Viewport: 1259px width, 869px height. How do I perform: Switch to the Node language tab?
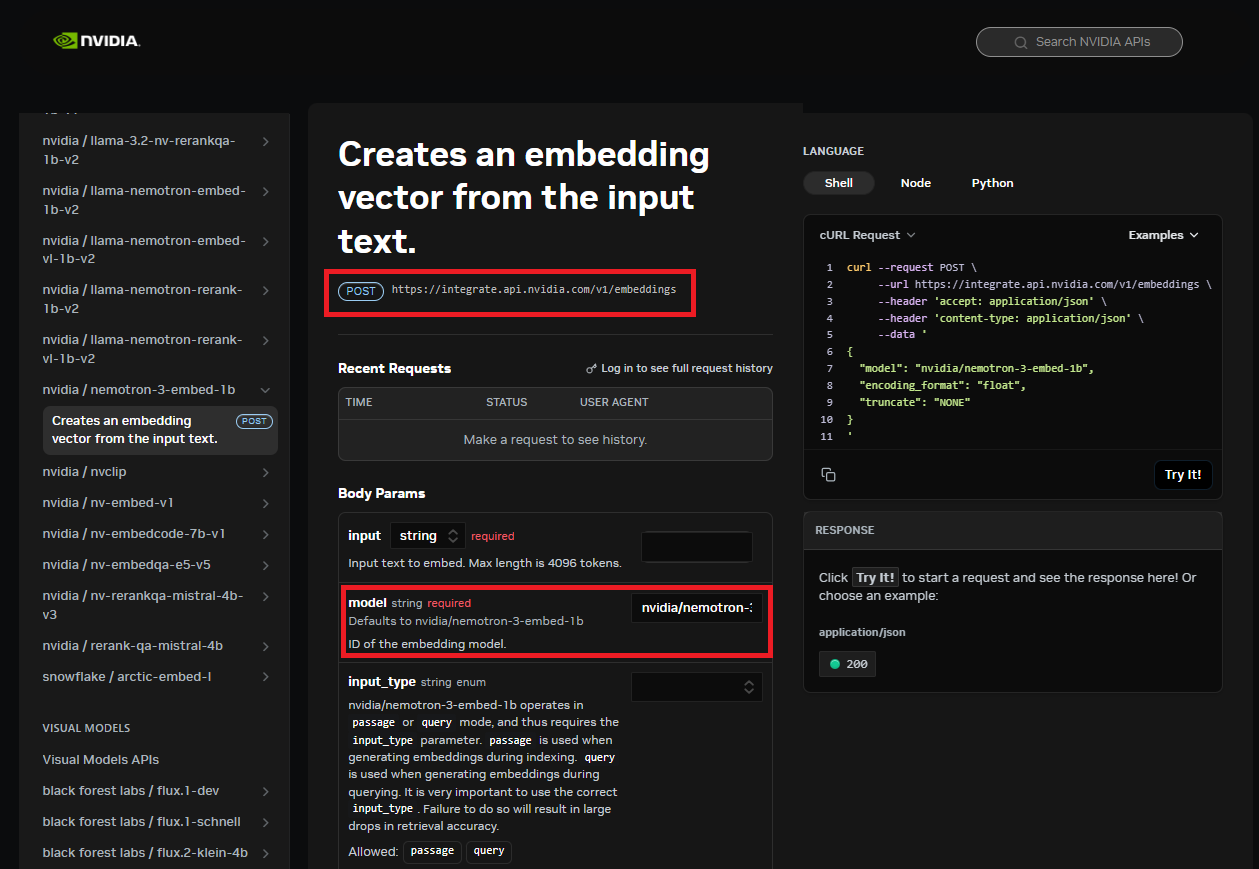click(915, 183)
